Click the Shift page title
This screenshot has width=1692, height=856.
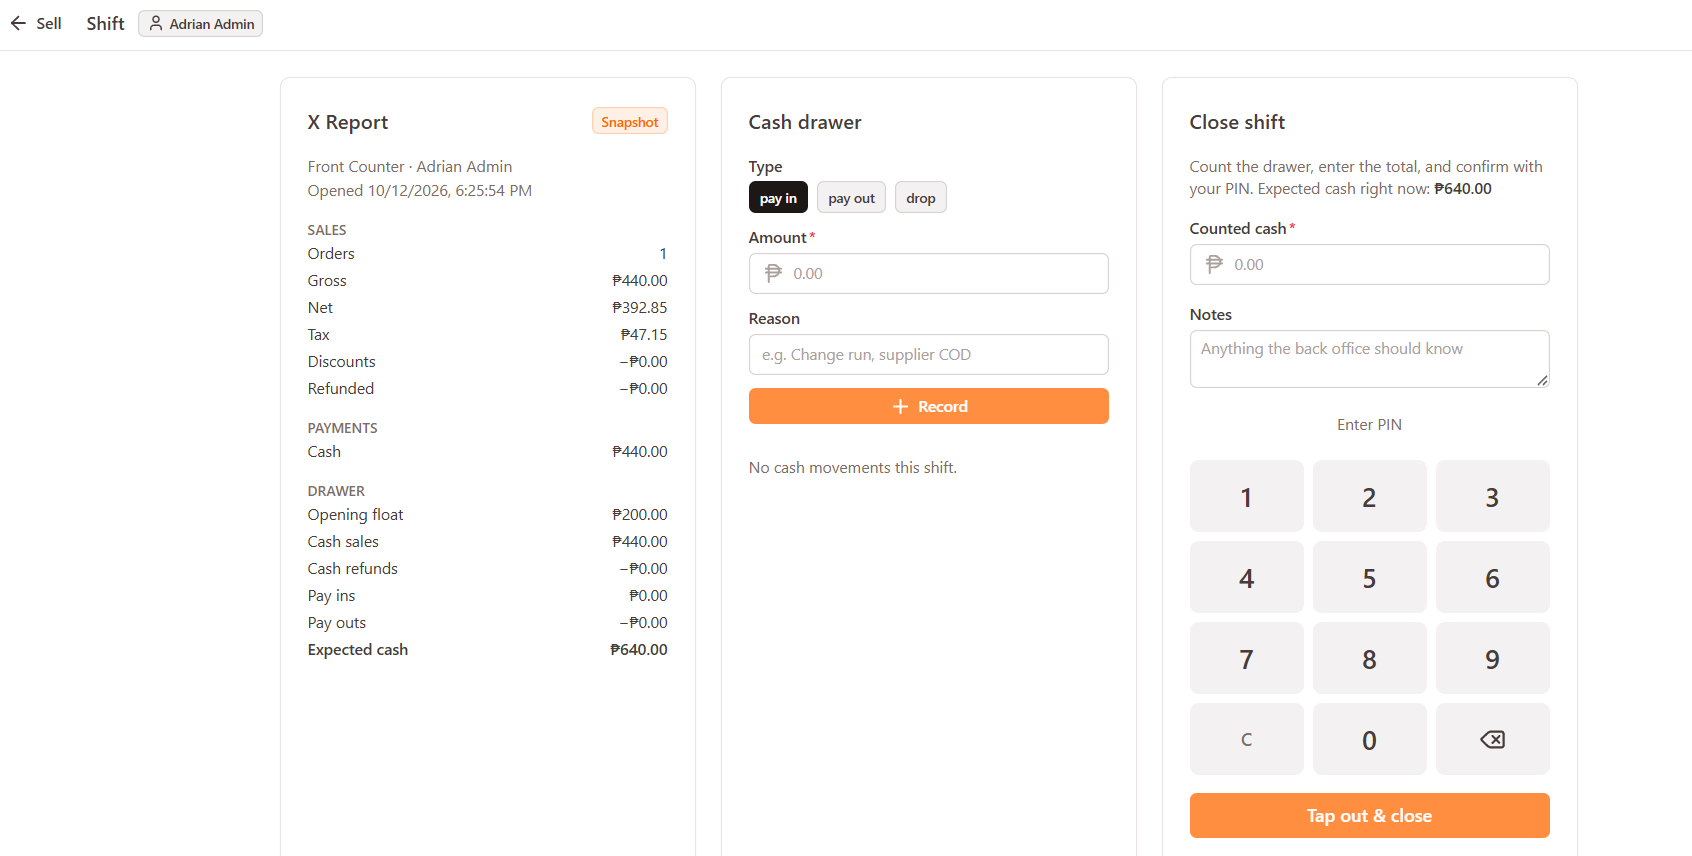point(105,23)
